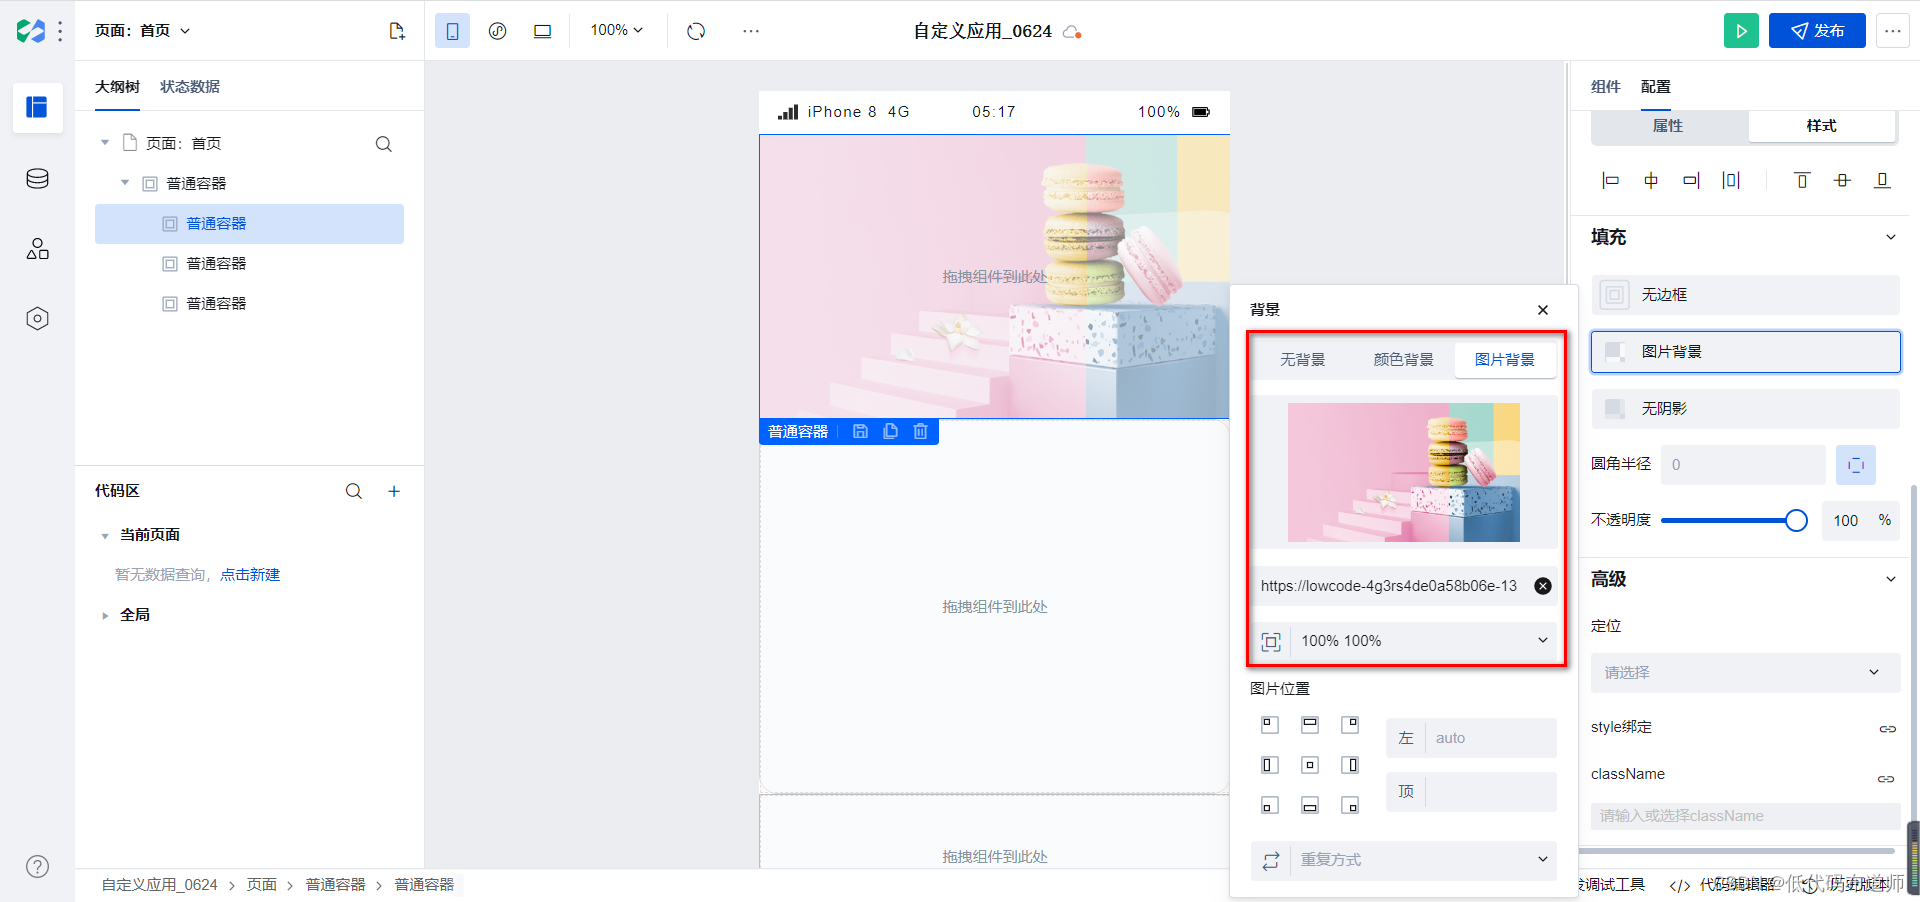Delete the selected container
Screen dimensions: 1920x902
coord(920,432)
